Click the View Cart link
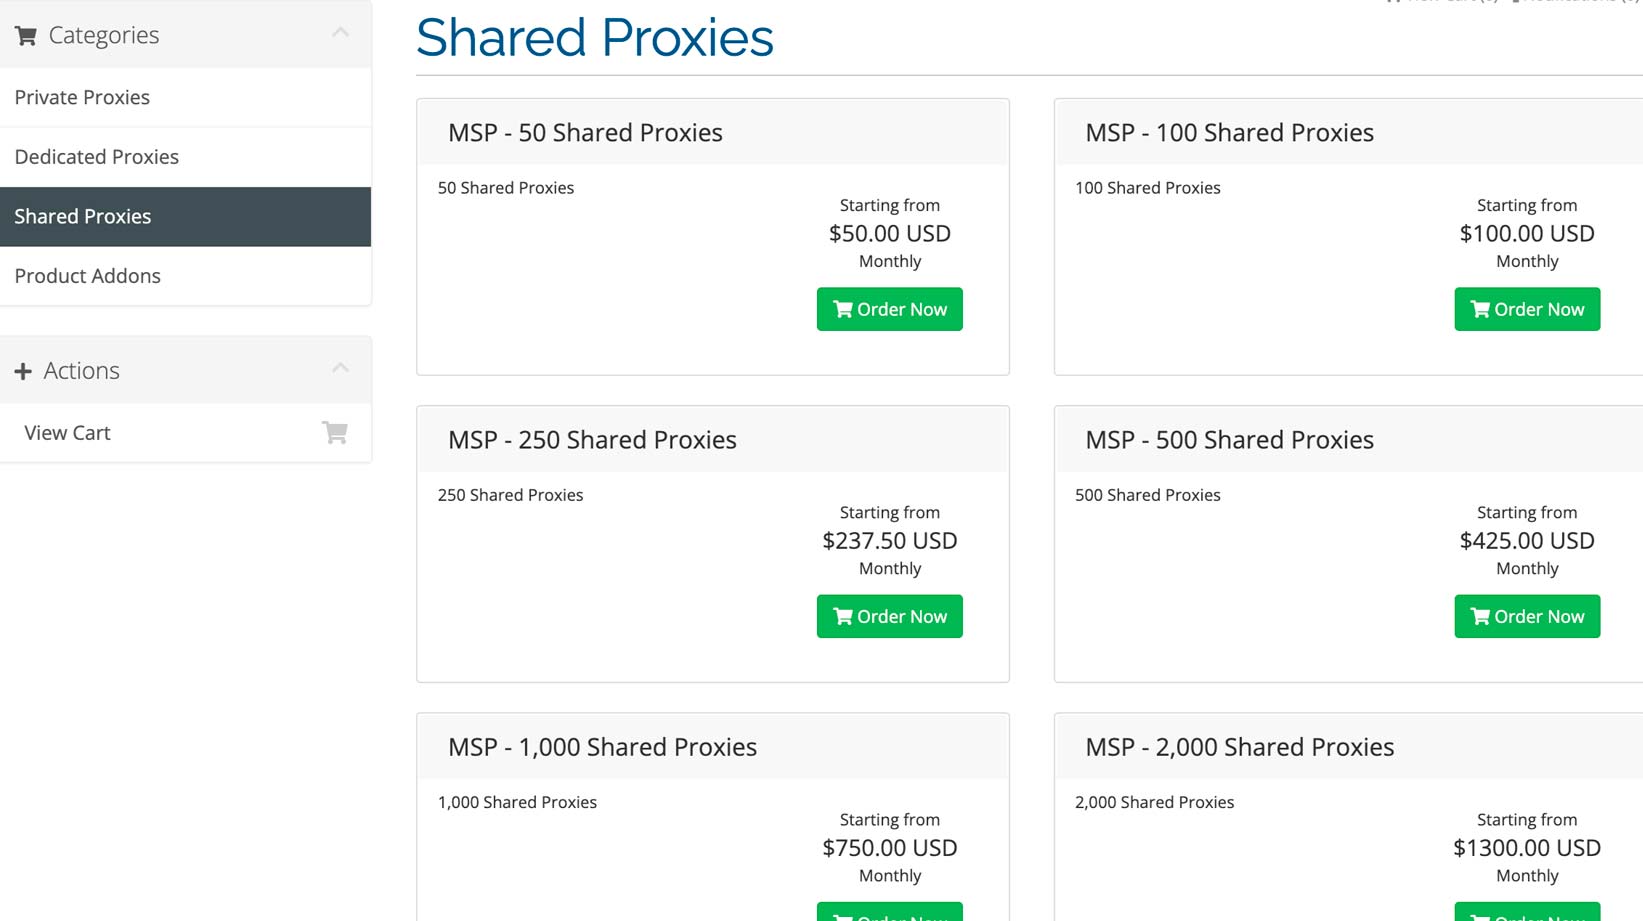The height and width of the screenshot is (921, 1643). (67, 433)
